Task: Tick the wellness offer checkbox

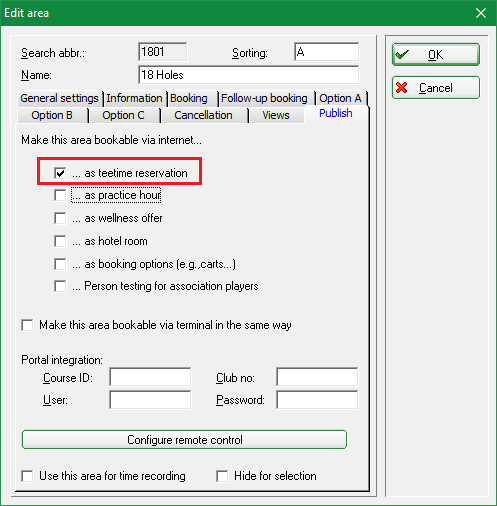Action: [60, 218]
